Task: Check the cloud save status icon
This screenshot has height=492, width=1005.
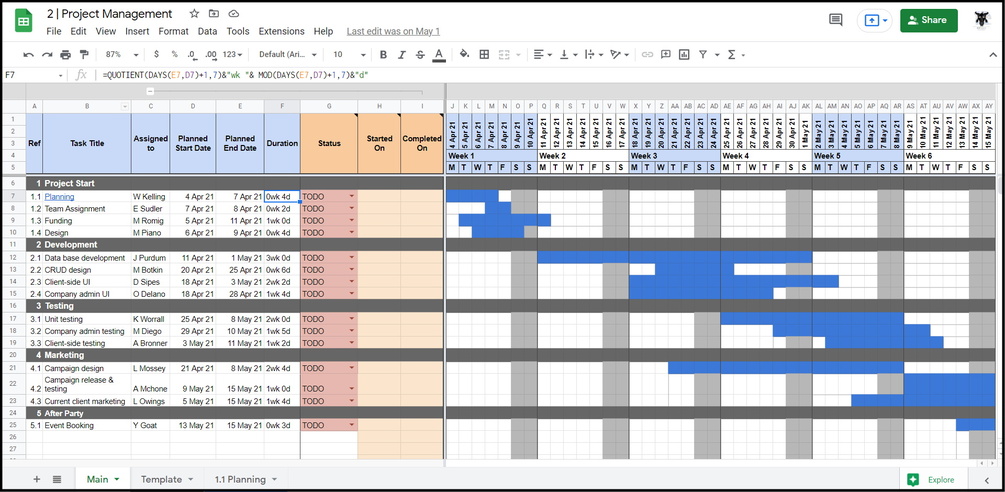Action: (233, 13)
